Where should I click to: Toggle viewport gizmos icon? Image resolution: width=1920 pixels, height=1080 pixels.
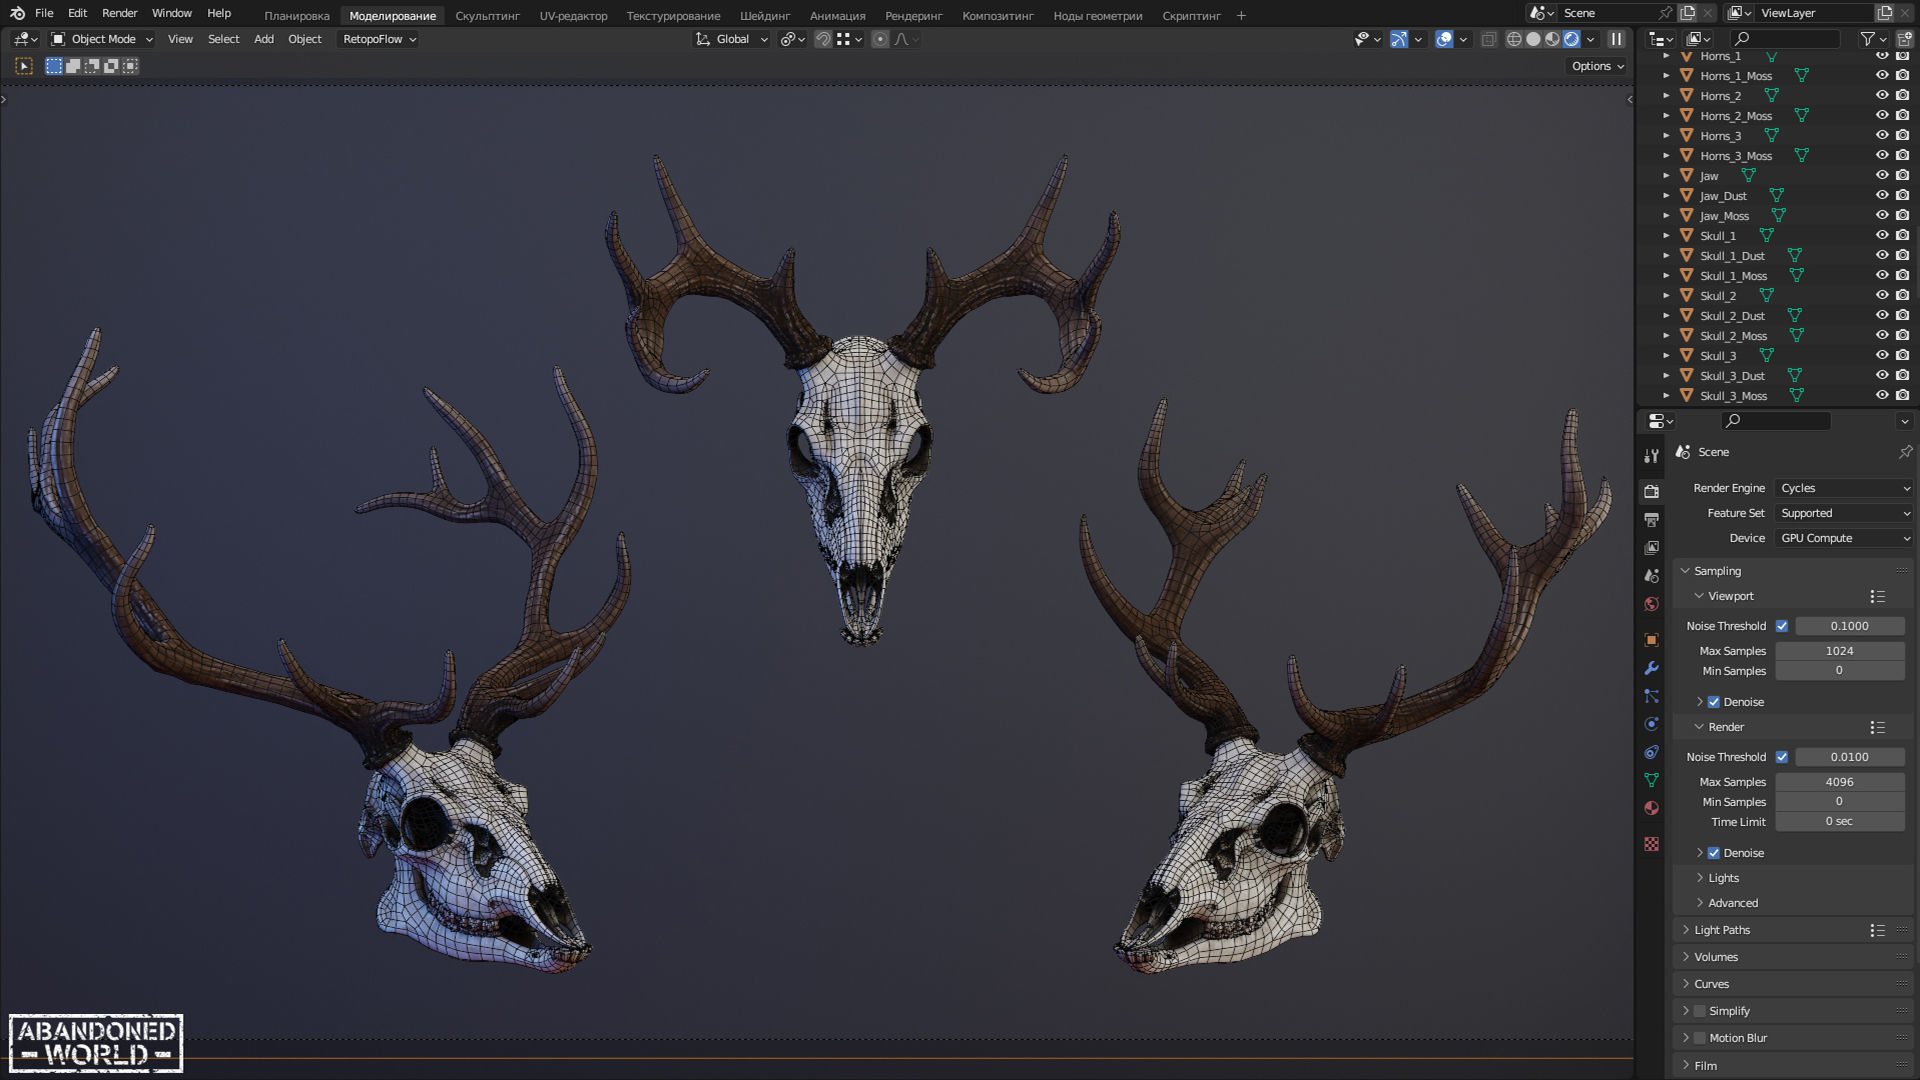1399,39
